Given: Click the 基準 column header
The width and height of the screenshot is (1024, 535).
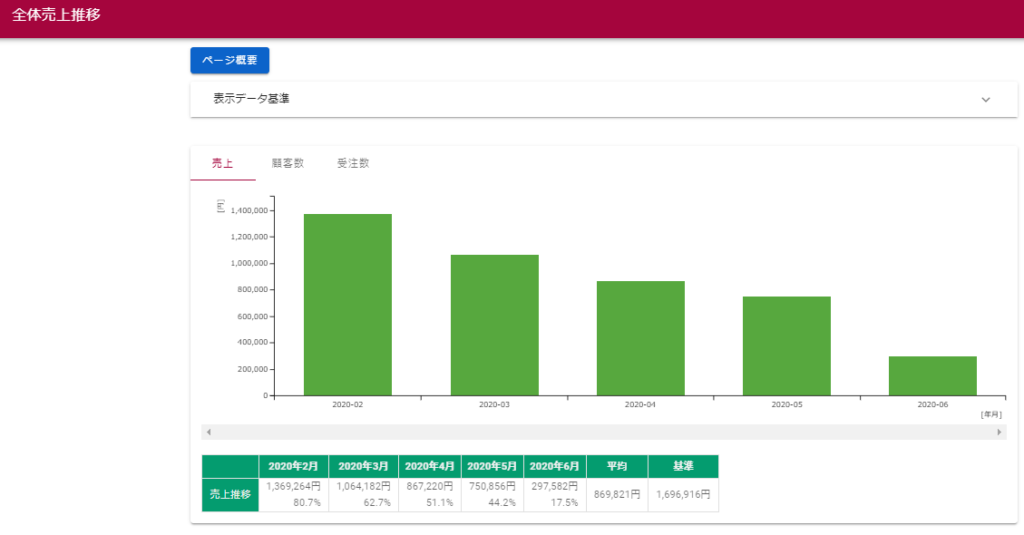Looking at the screenshot, I should click(x=683, y=466).
